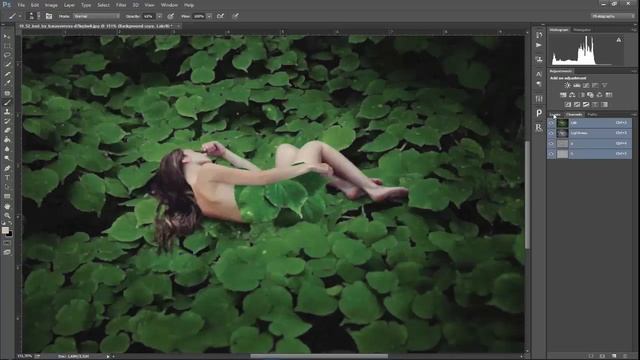The image size is (640, 360).
Task: Open the Image menu
Action: click(x=51, y=5)
